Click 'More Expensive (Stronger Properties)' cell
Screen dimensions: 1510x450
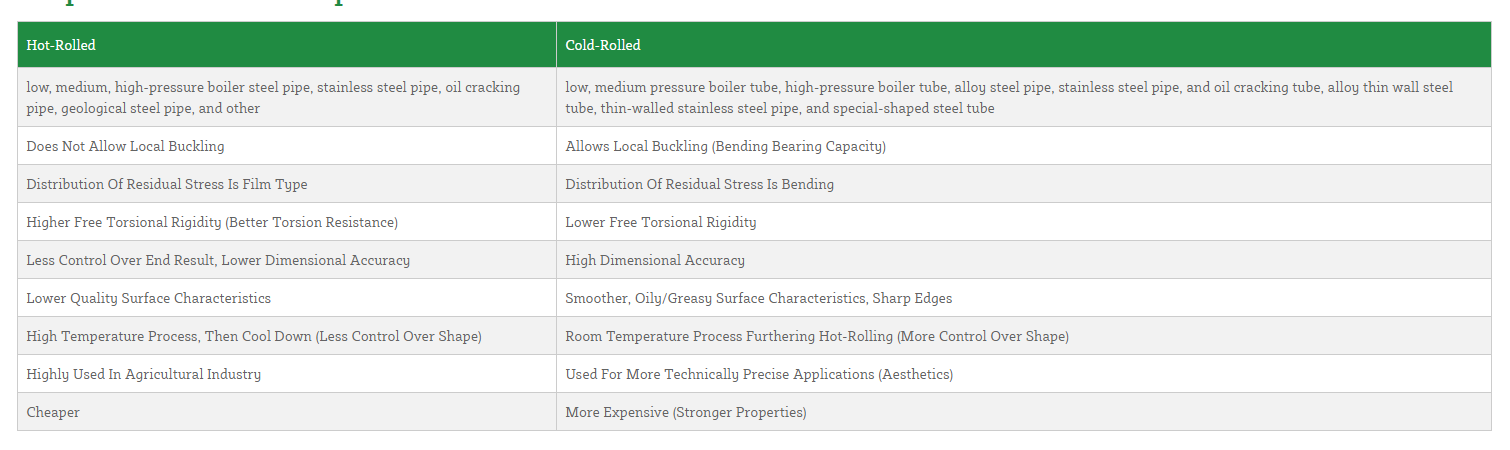(685, 412)
